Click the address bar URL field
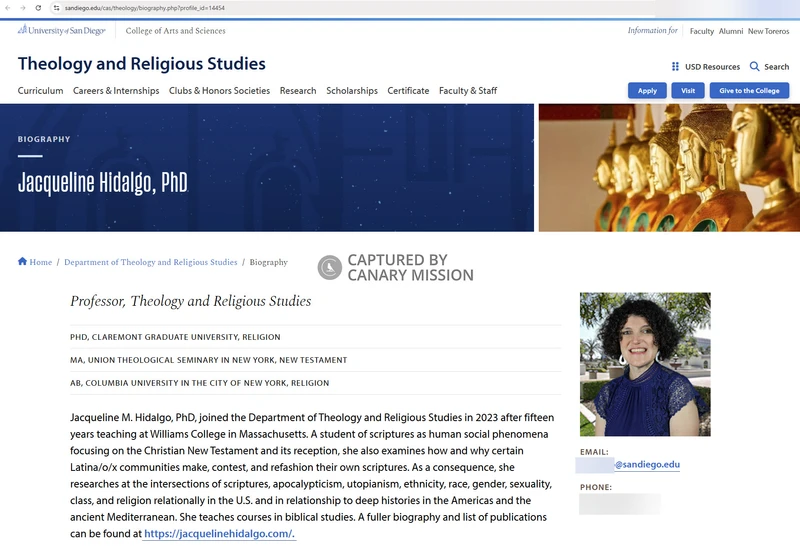The image size is (800, 546). tap(300, 7)
